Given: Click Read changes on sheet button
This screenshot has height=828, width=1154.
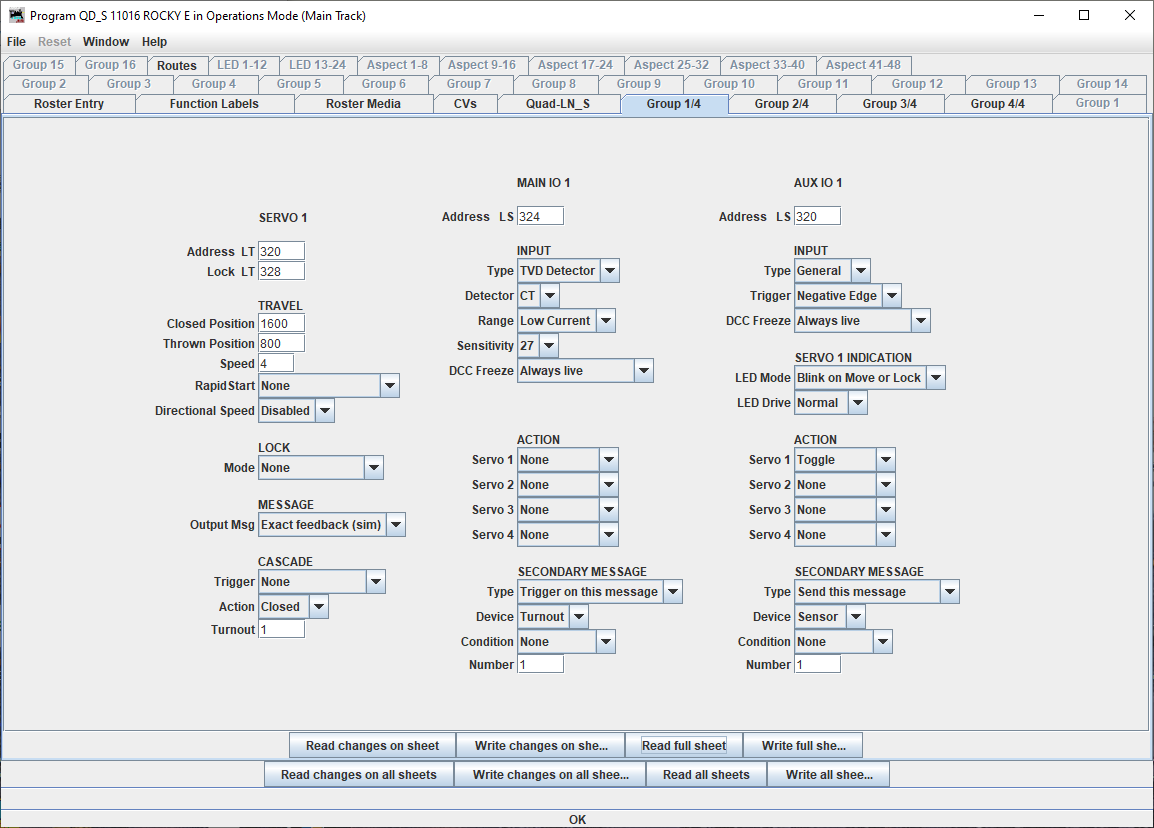Looking at the screenshot, I should click(x=372, y=746).
